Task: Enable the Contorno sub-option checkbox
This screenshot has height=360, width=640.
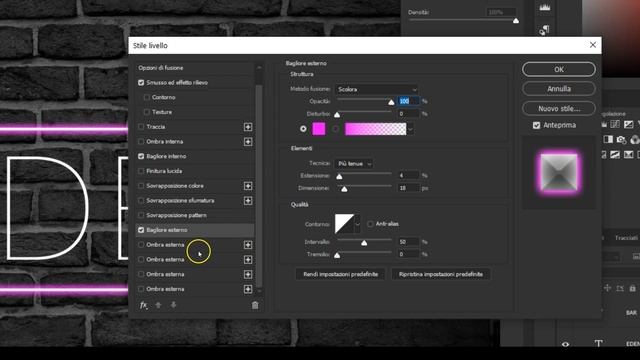Action: tap(147, 97)
